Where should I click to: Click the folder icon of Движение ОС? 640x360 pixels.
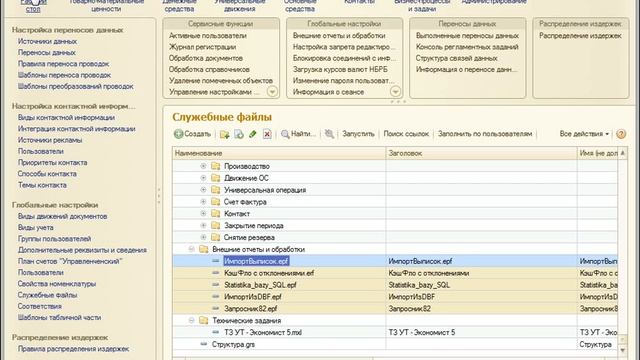(216, 178)
